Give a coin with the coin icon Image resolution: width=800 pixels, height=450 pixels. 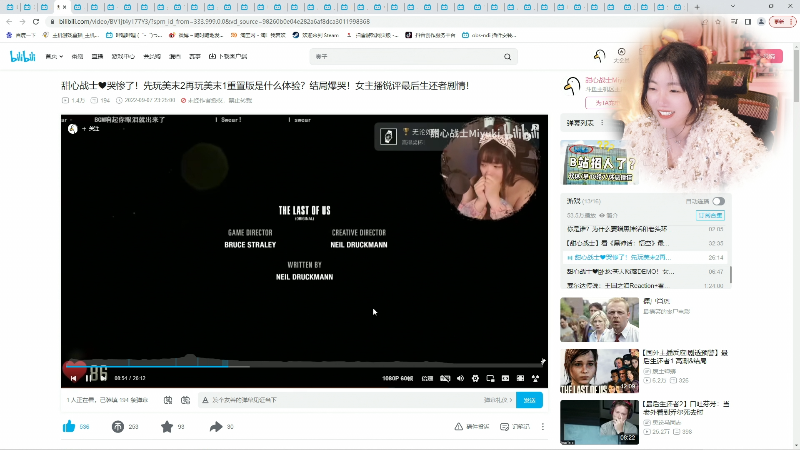[x=118, y=427]
